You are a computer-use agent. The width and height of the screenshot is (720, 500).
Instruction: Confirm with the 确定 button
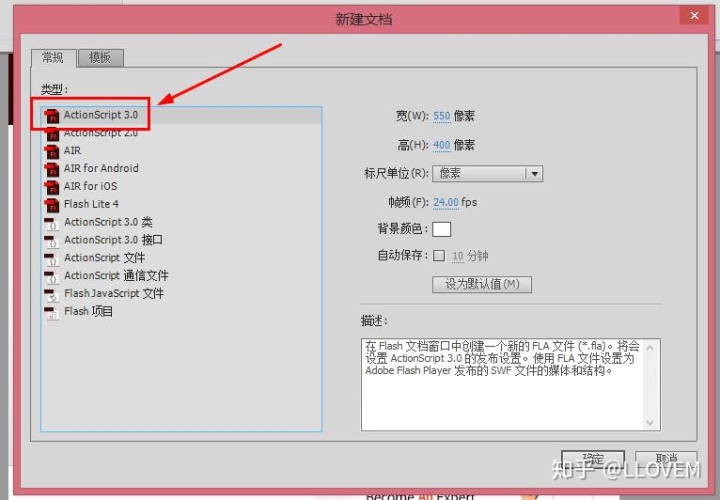click(x=593, y=459)
